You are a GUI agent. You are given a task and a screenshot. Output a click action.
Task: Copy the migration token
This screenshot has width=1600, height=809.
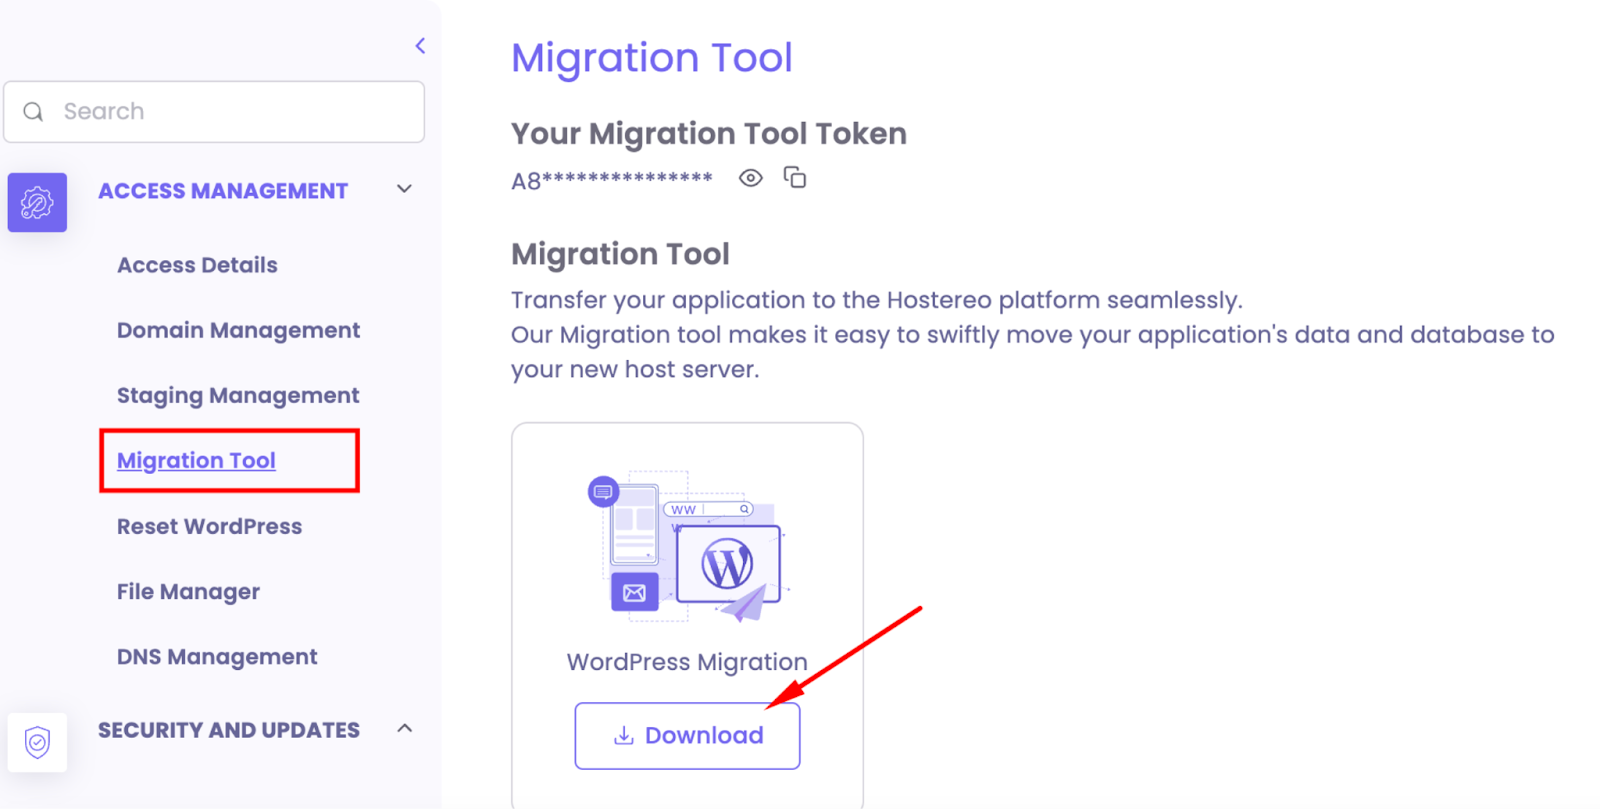795,177
